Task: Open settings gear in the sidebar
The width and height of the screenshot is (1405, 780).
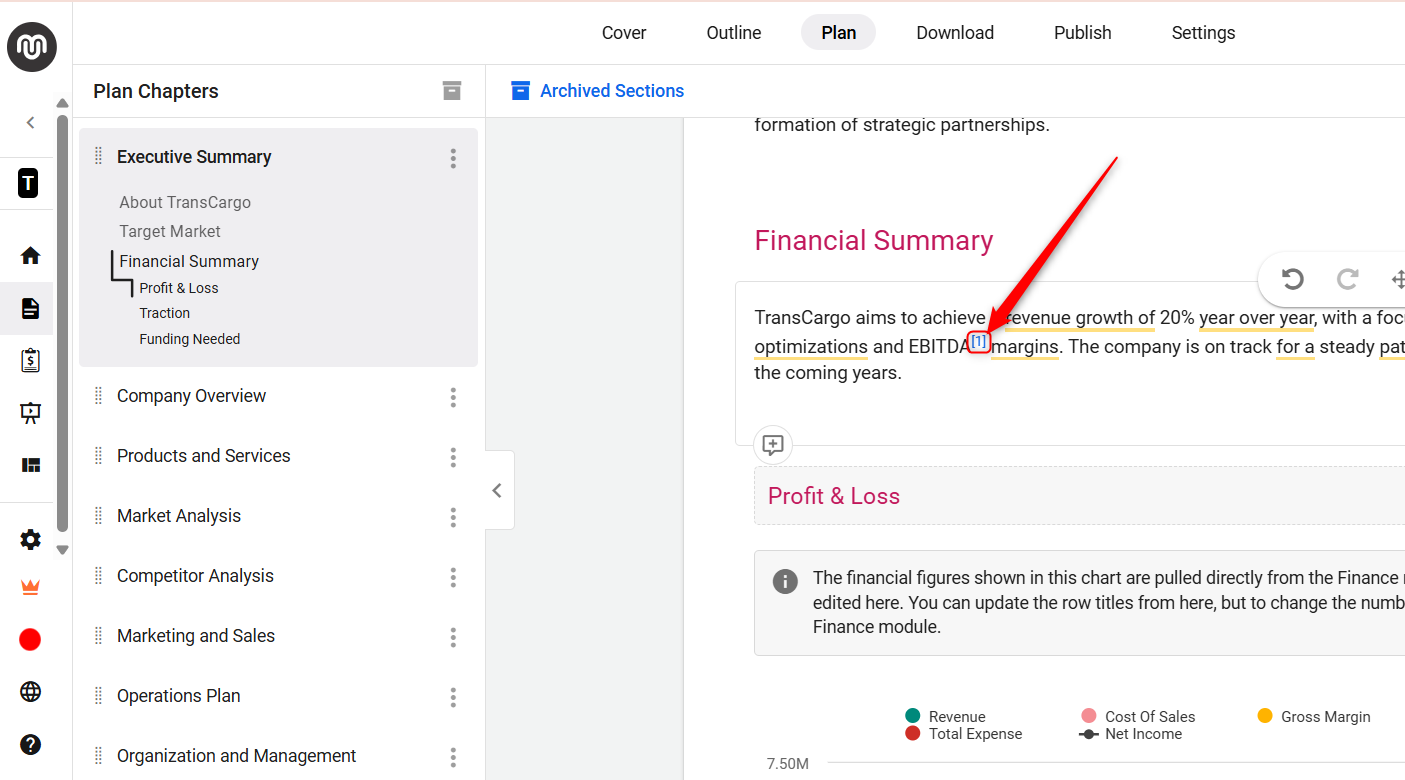Action: pos(30,540)
